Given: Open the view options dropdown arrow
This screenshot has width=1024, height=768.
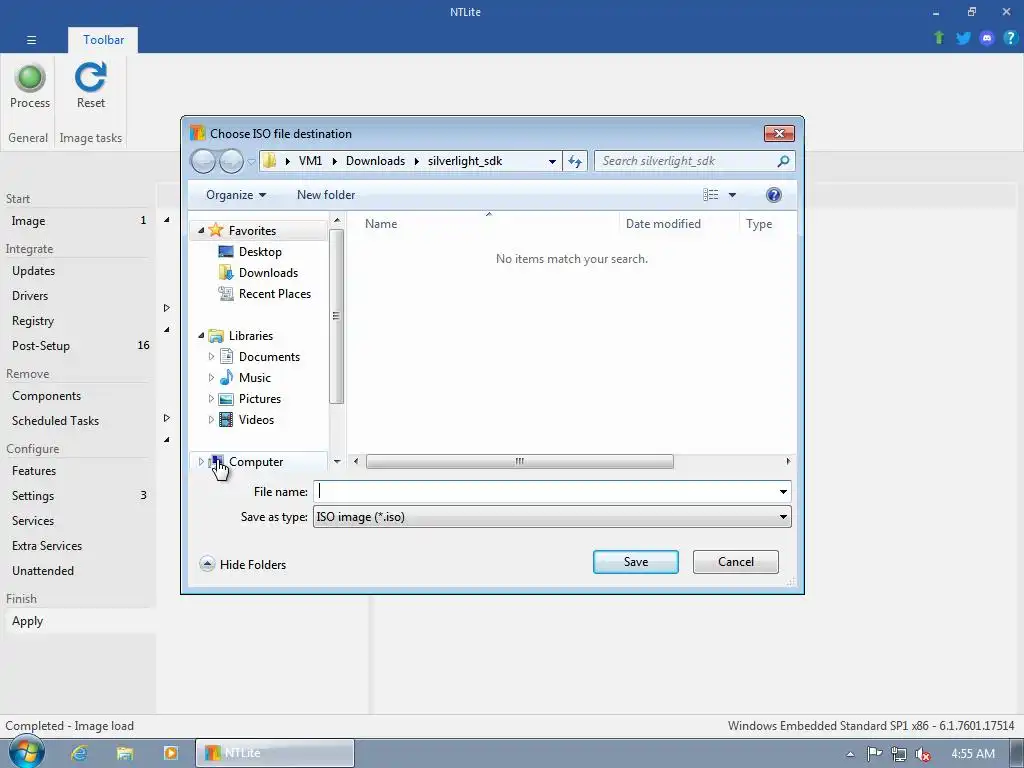Looking at the screenshot, I should pos(732,195).
